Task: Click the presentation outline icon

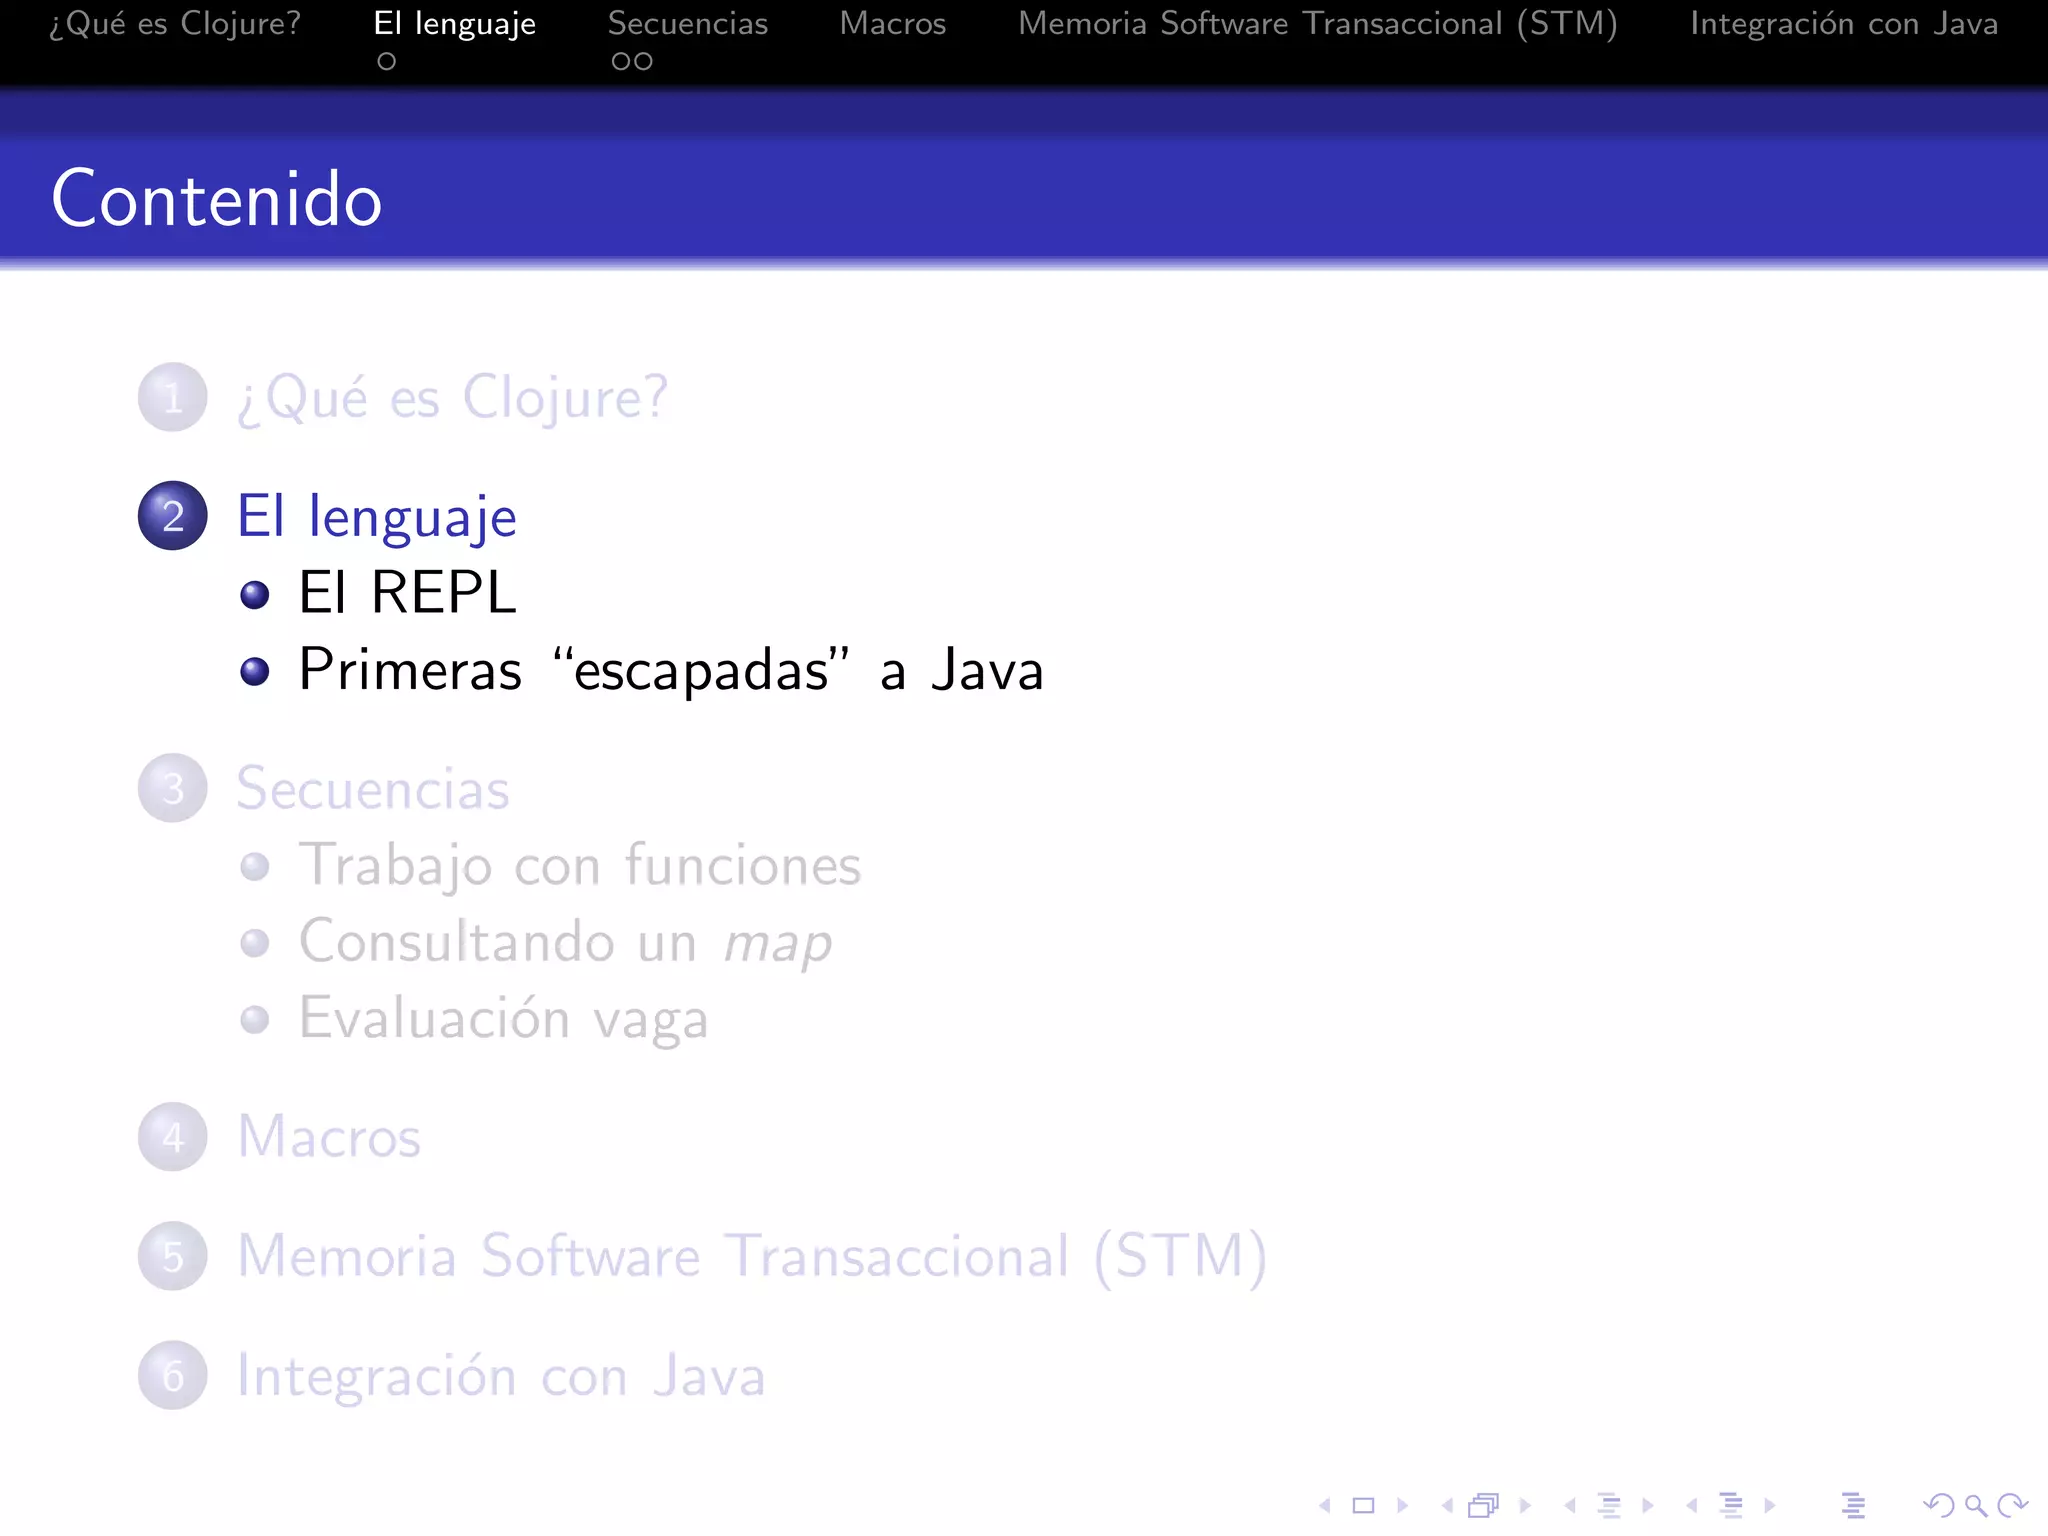Action: coord(1853,1505)
